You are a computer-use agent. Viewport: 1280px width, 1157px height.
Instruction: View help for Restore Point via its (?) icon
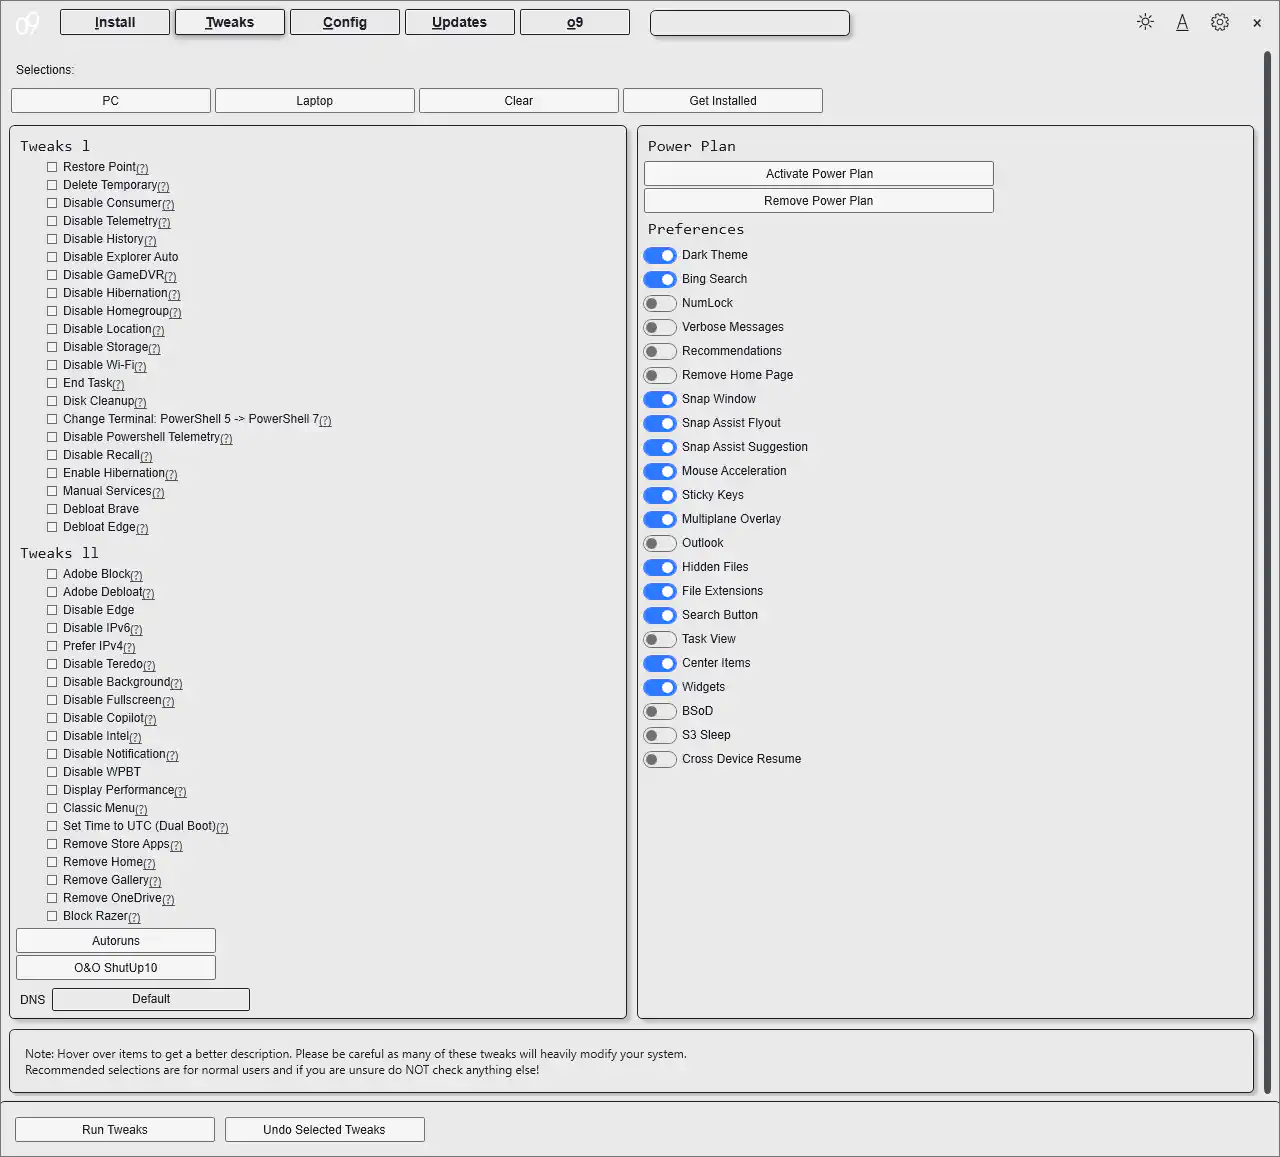coord(141,168)
